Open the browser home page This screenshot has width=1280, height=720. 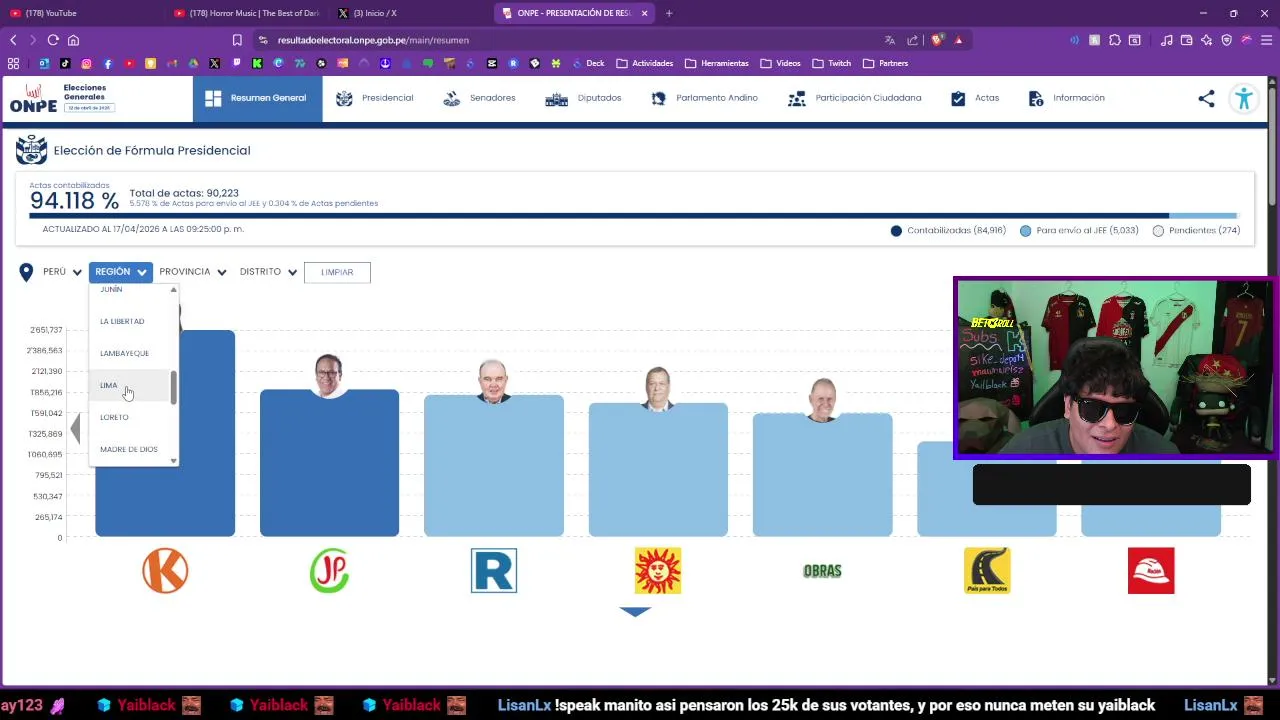[73, 40]
